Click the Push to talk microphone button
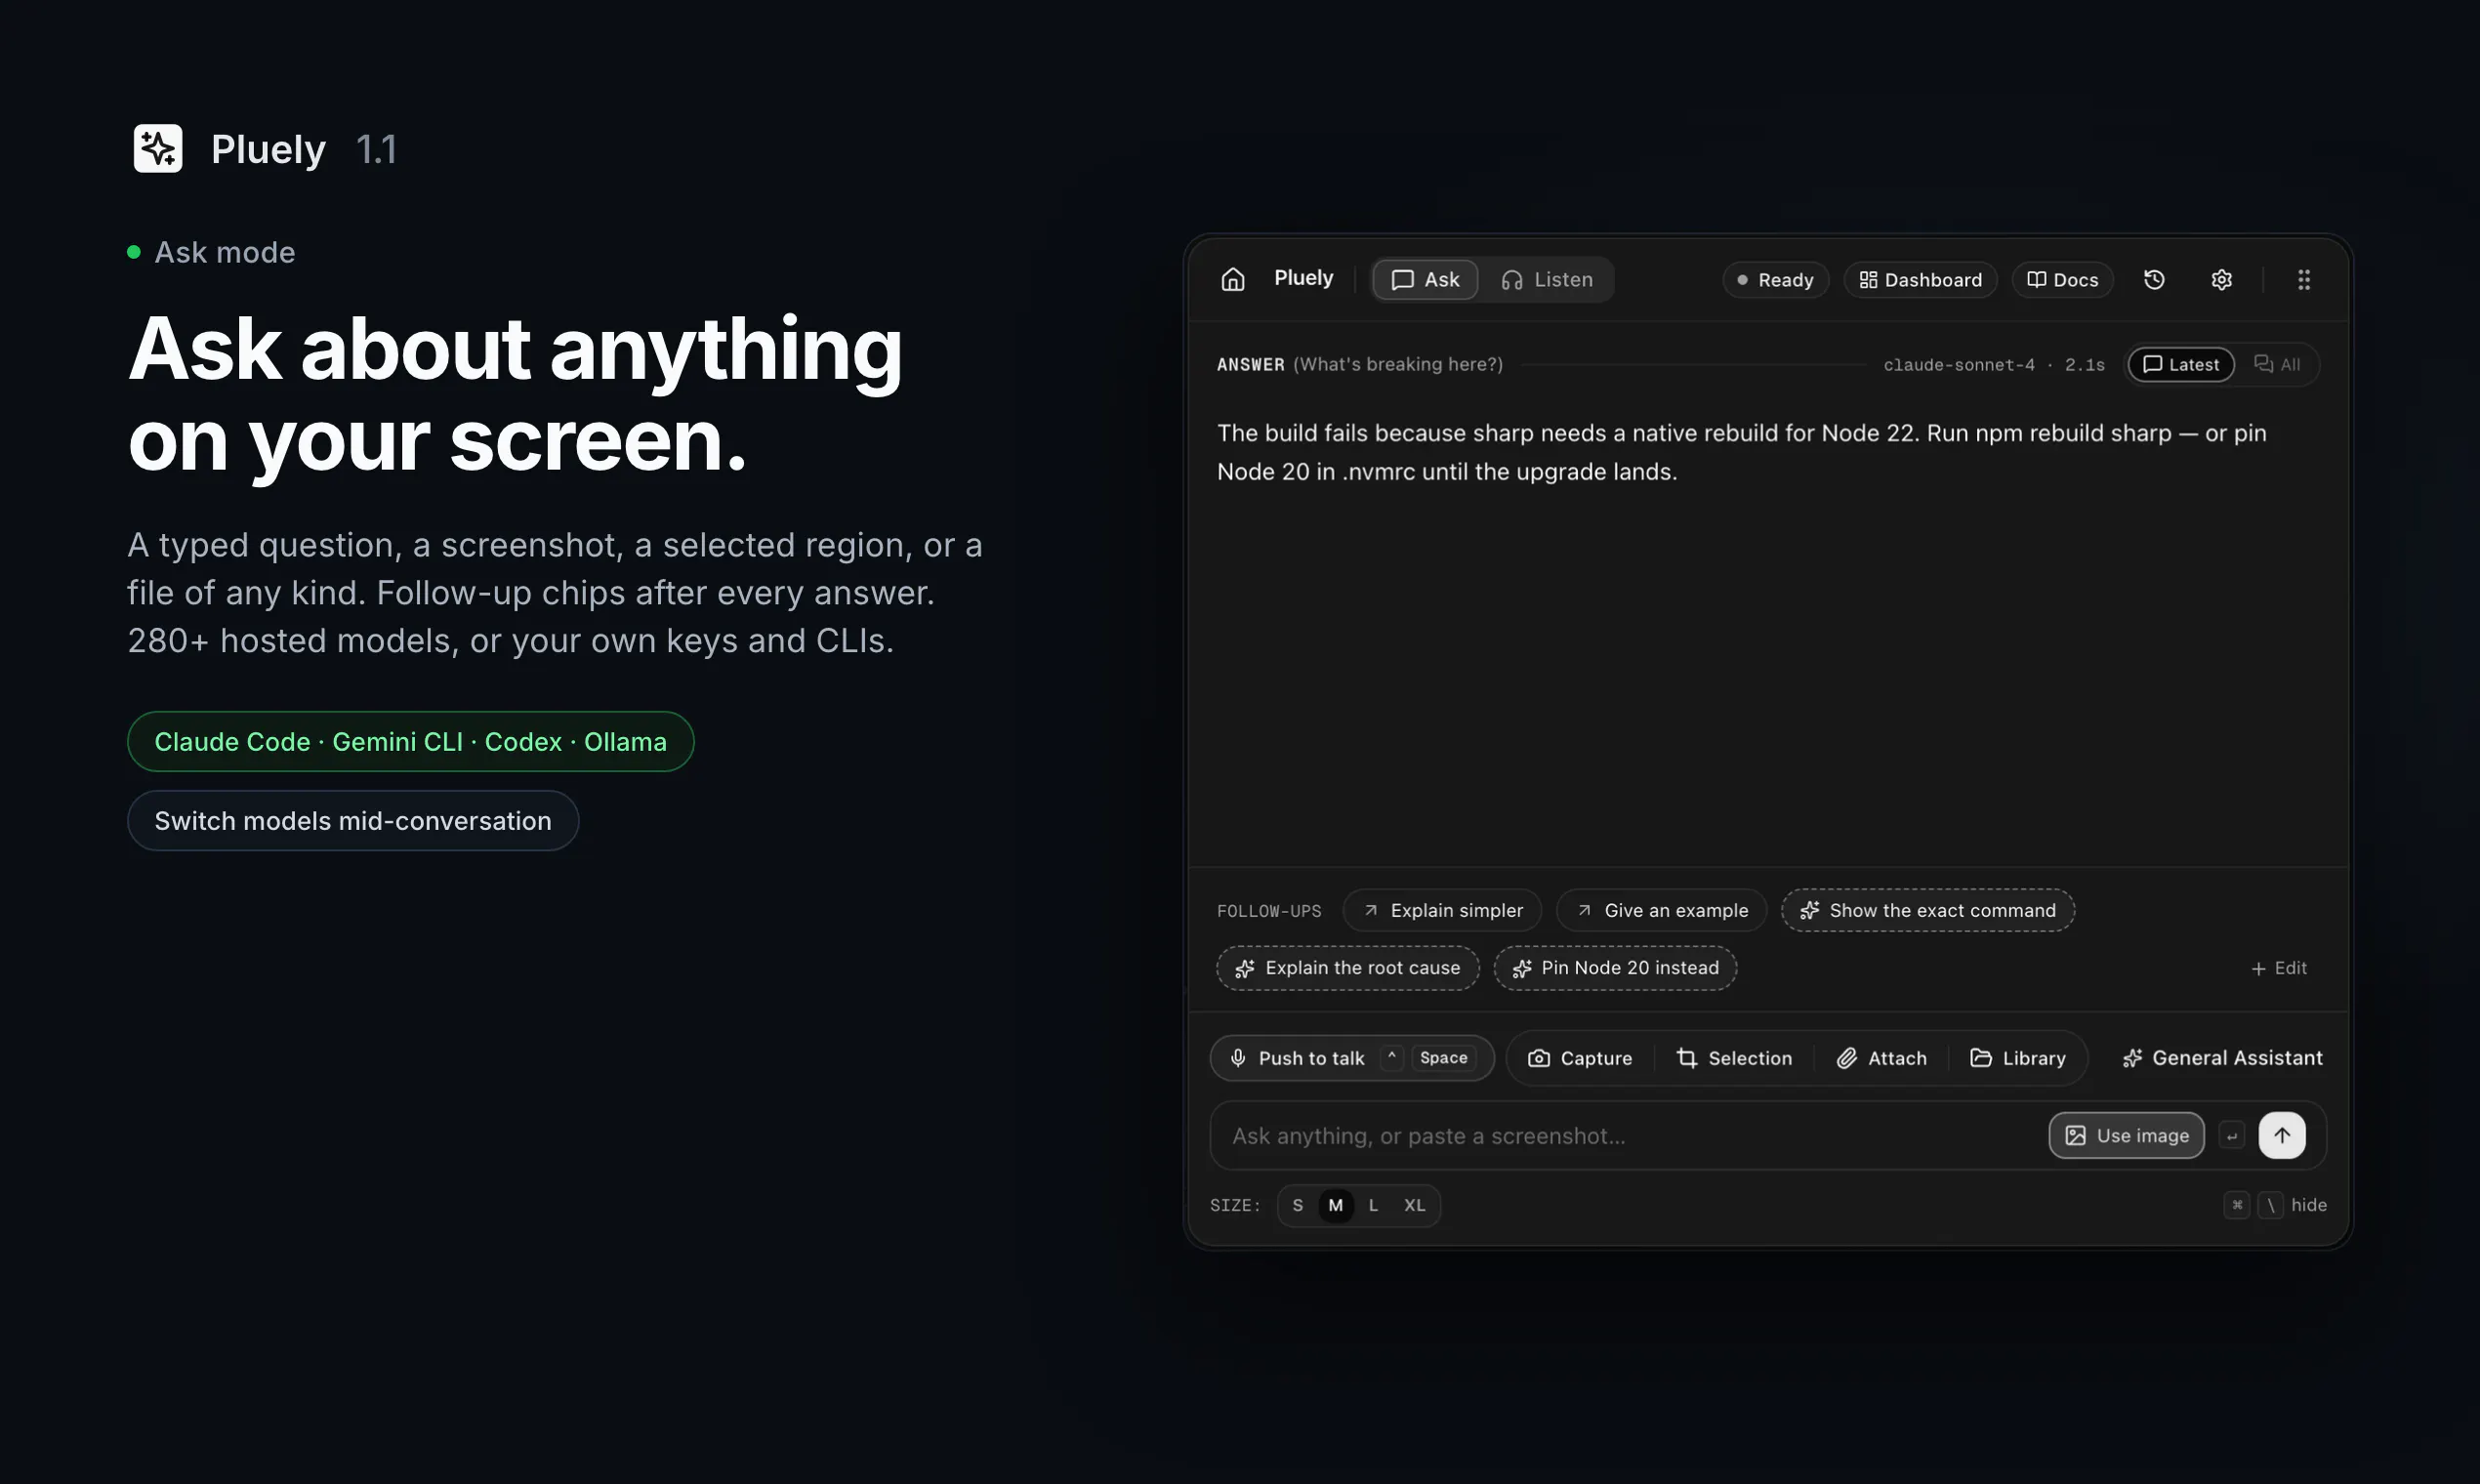 1352,1058
